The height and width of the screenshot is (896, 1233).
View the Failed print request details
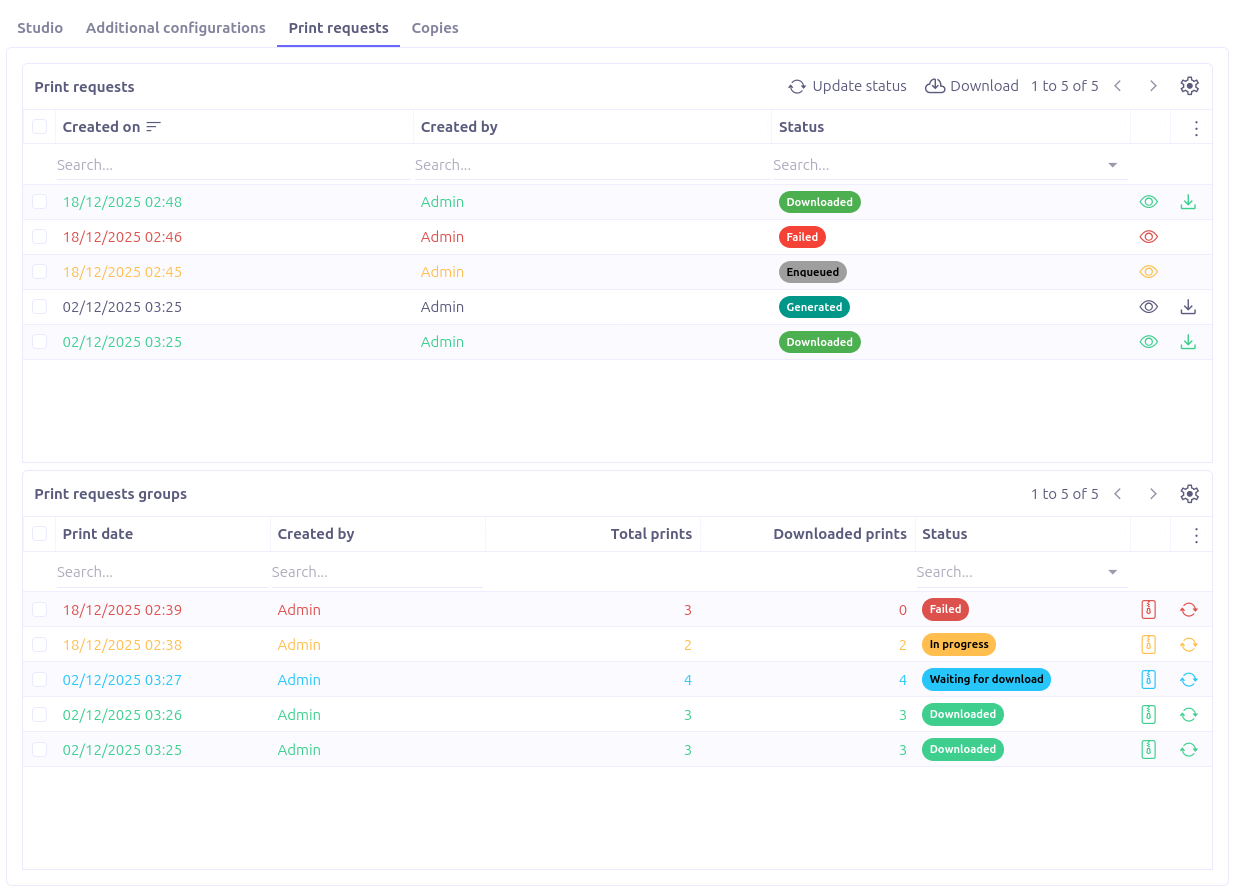(1149, 237)
